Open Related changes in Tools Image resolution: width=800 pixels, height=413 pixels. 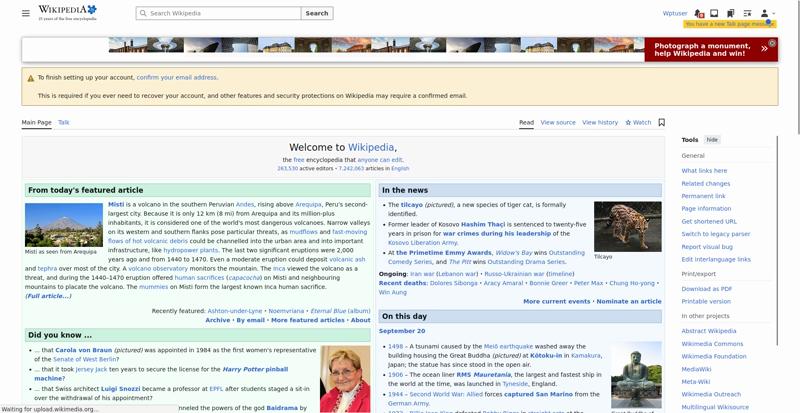pos(706,183)
